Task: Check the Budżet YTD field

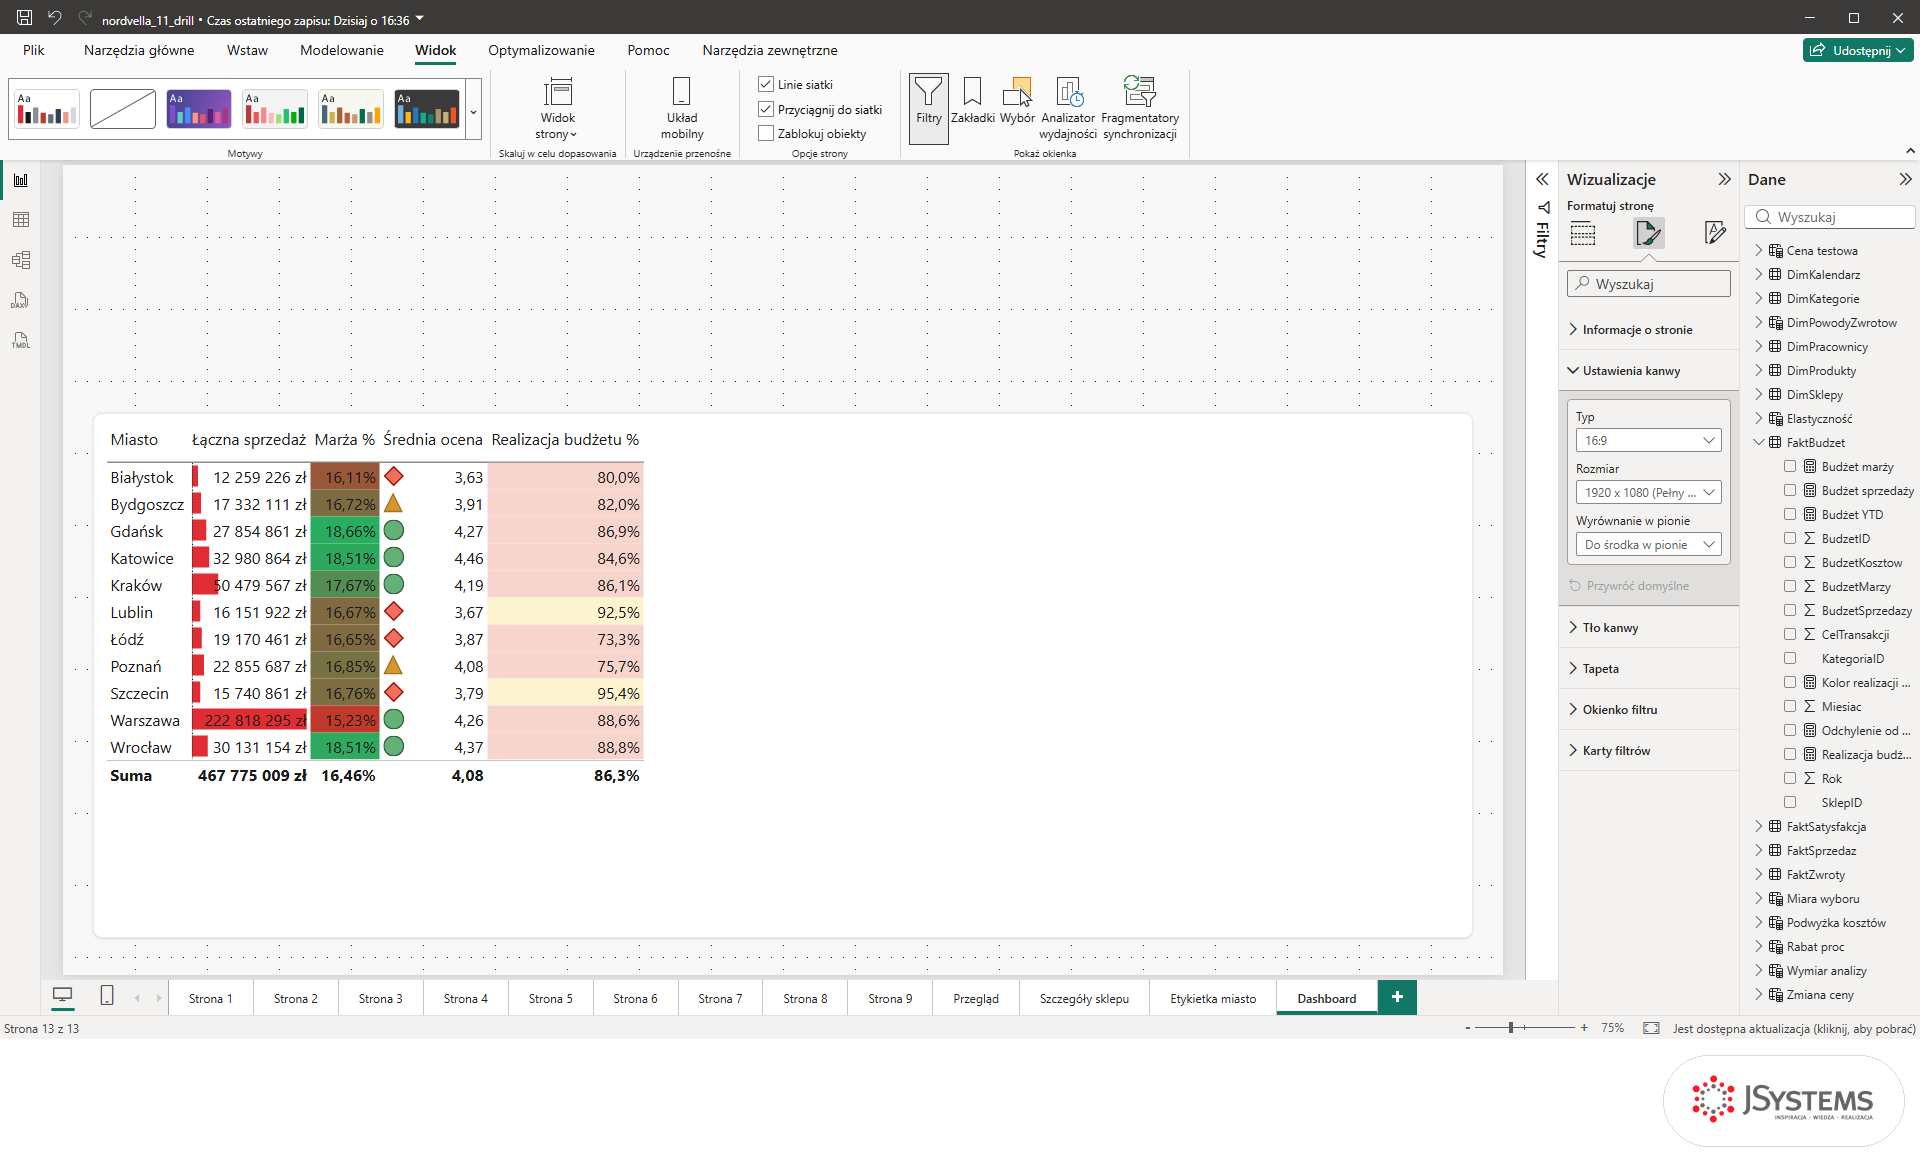Action: 1790,514
